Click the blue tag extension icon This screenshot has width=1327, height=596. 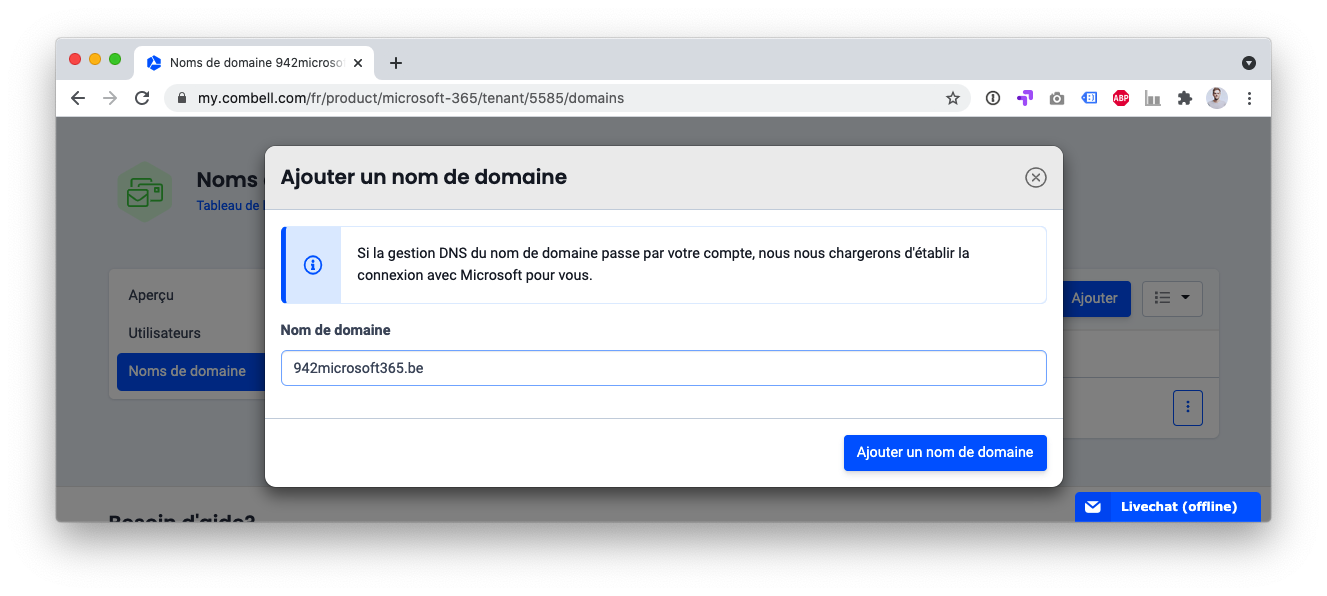click(1089, 98)
